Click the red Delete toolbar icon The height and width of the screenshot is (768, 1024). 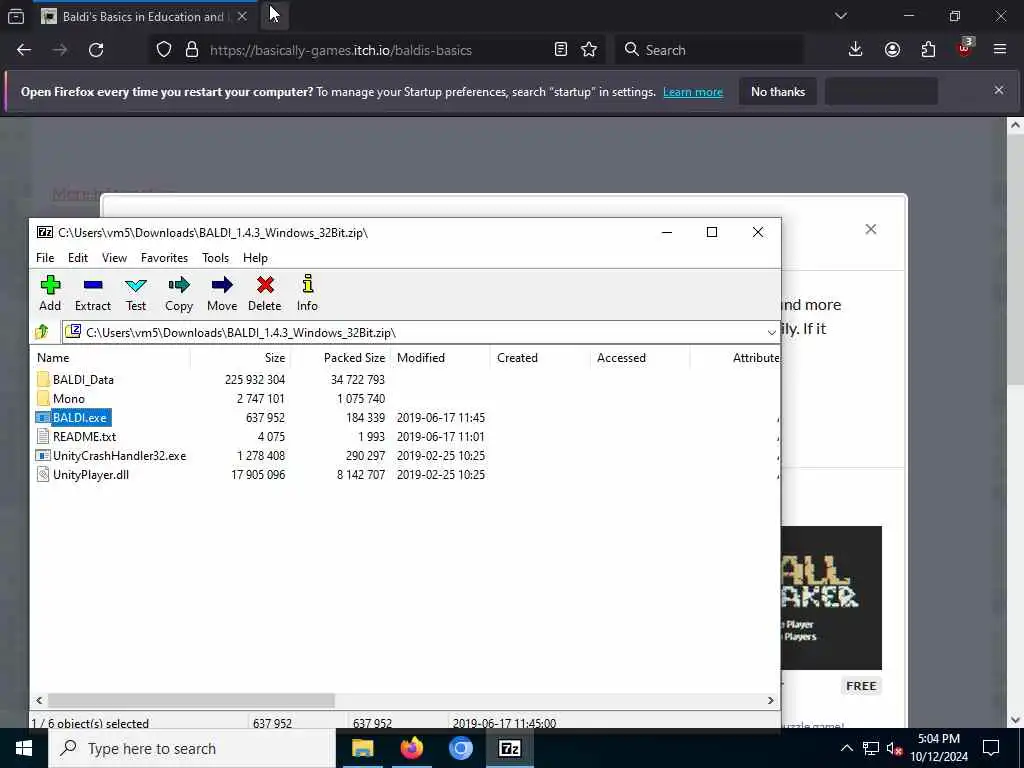click(x=264, y=293)
